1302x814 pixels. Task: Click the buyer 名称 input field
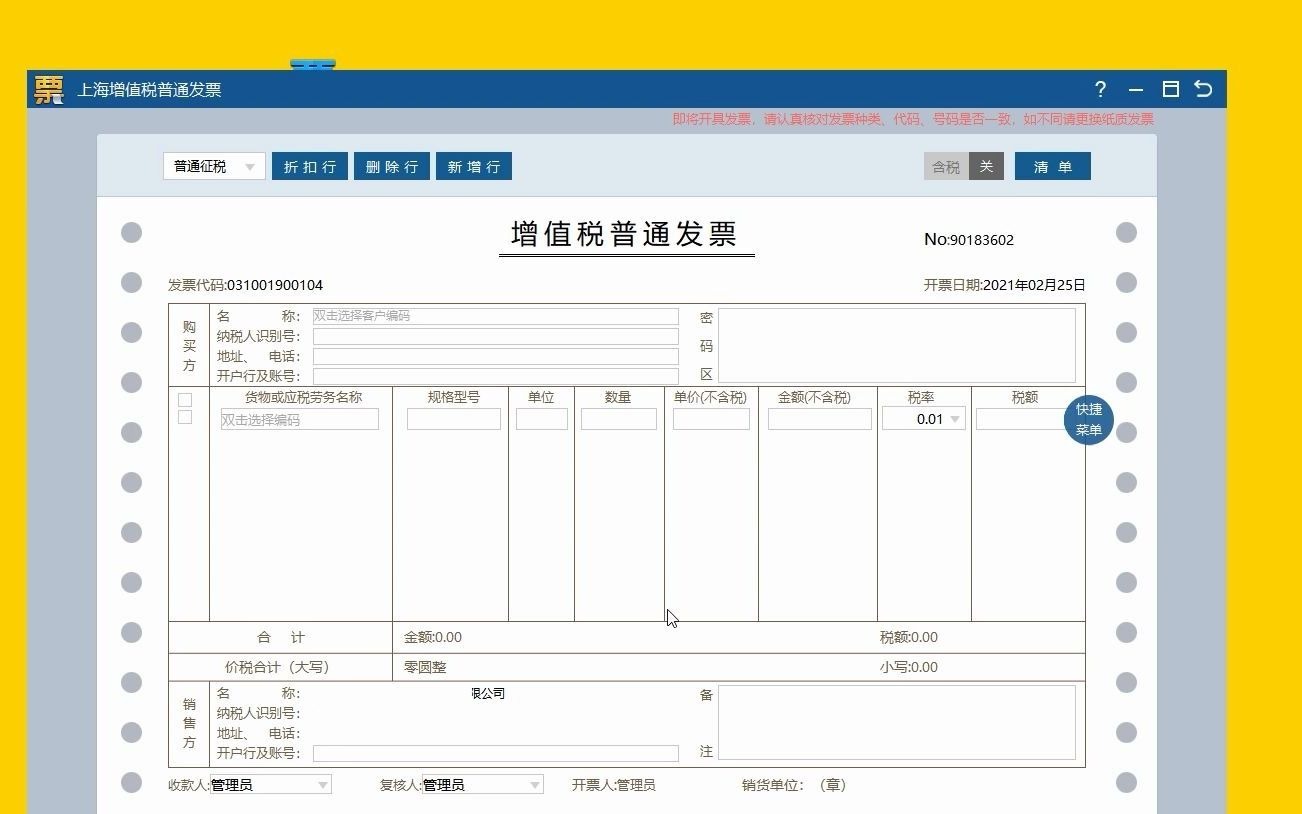[x=495, y=316]
